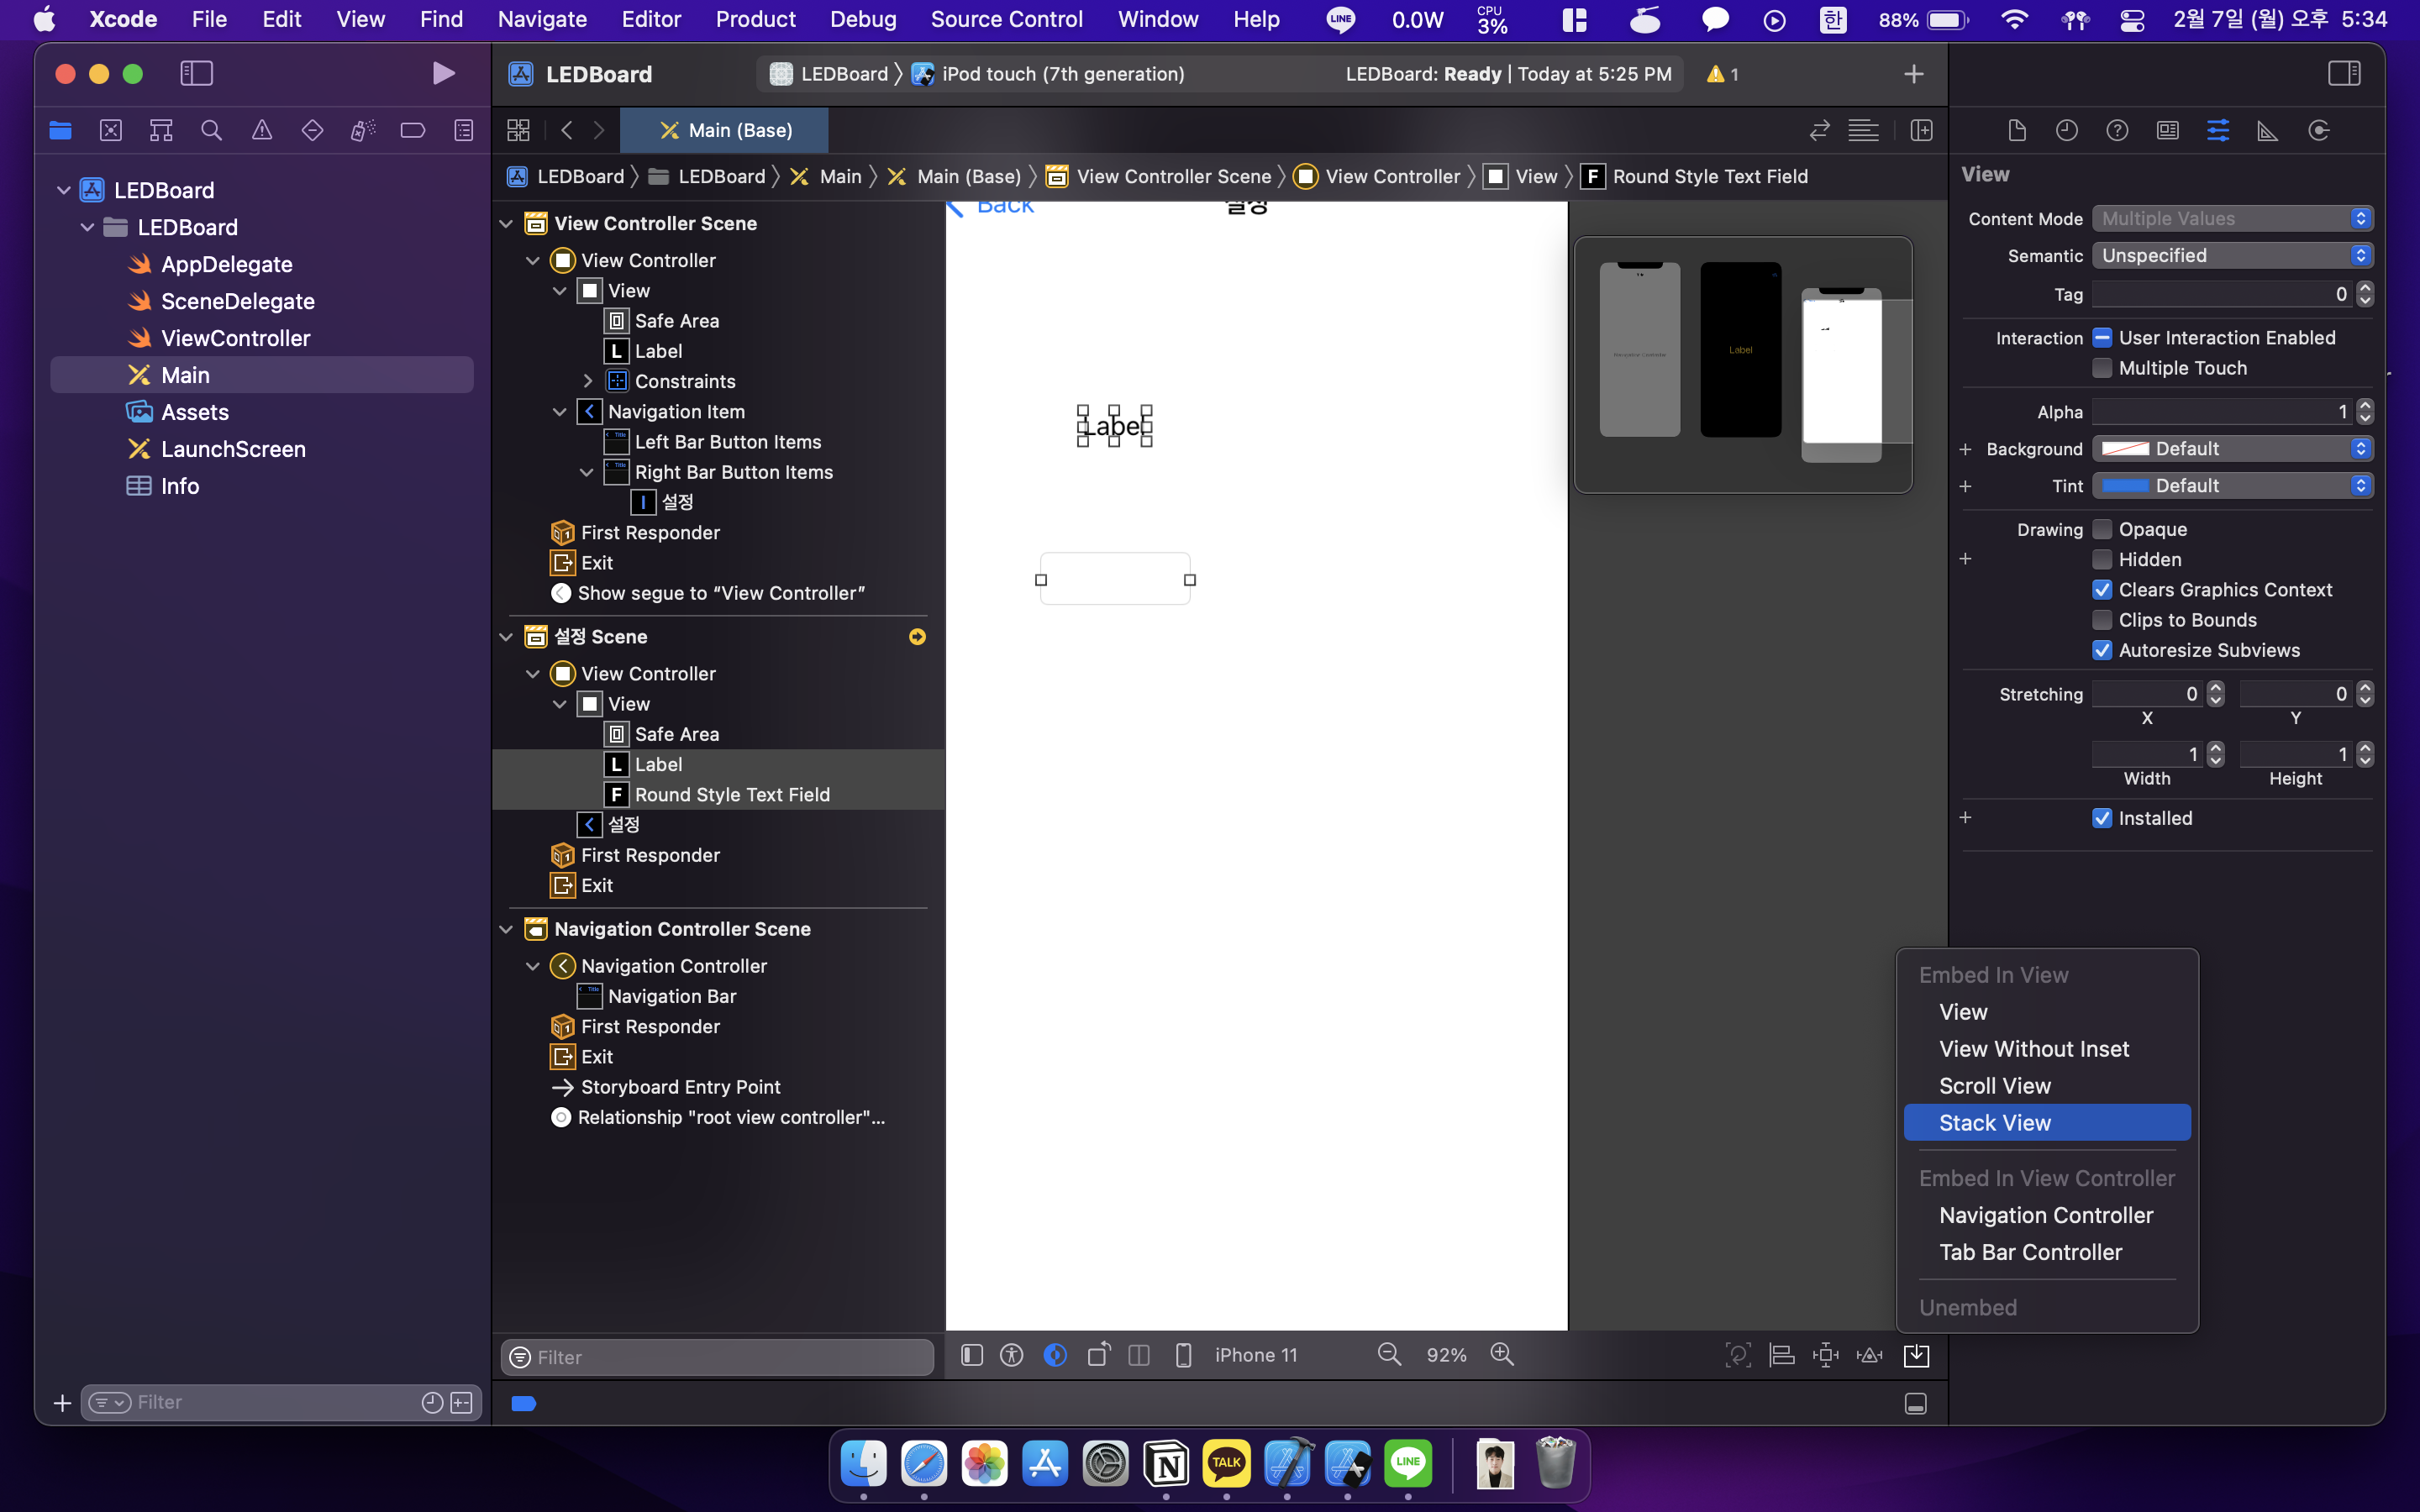Choose View Without Inset embed option

pyautogui.click(x=2047, y=1048)
